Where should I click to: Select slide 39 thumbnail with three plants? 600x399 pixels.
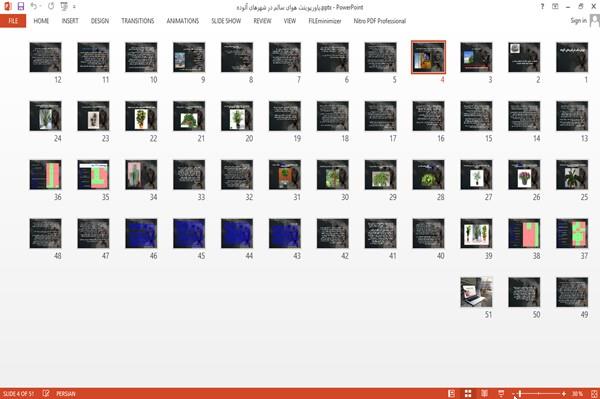[476, 233]
